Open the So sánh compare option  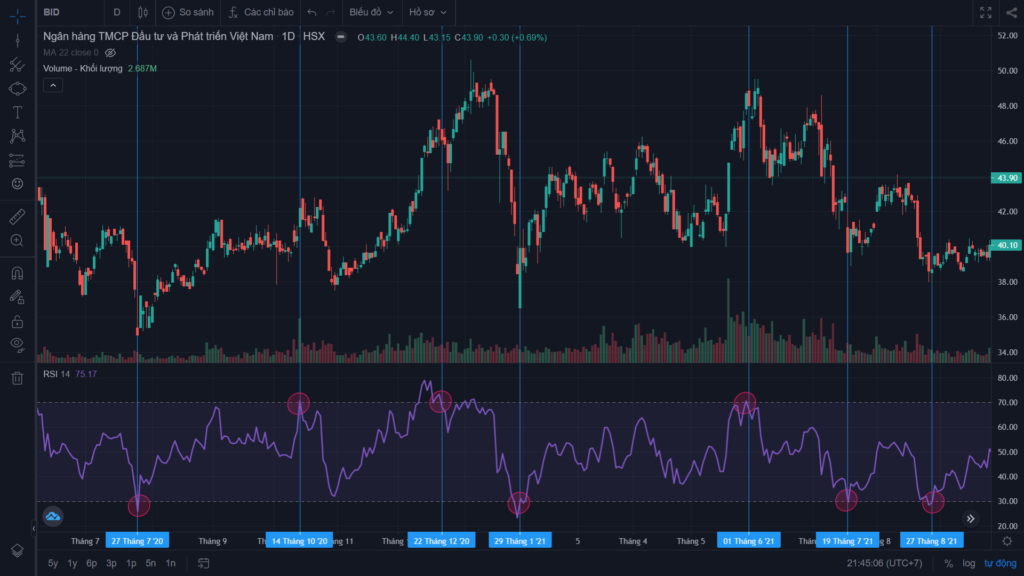pos(188,12)
